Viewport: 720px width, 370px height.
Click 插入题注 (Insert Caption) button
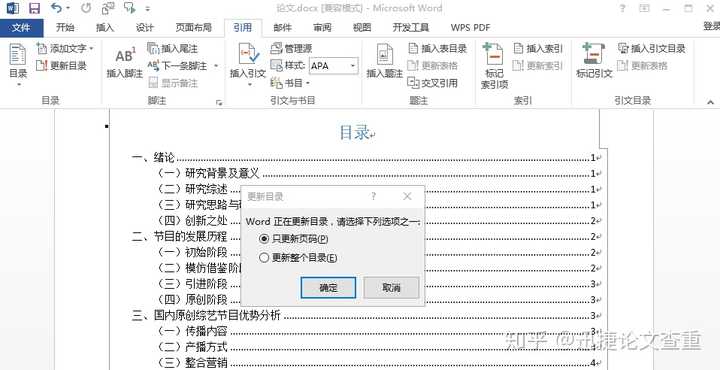384,62
